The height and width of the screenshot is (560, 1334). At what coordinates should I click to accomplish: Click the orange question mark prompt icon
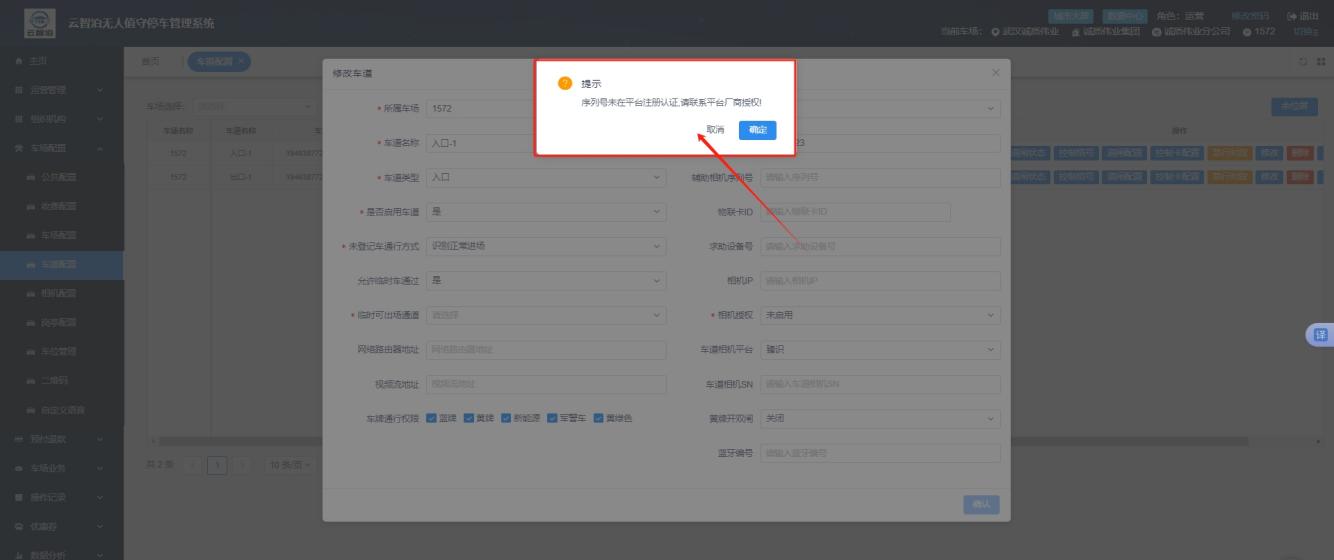[565, 83]
